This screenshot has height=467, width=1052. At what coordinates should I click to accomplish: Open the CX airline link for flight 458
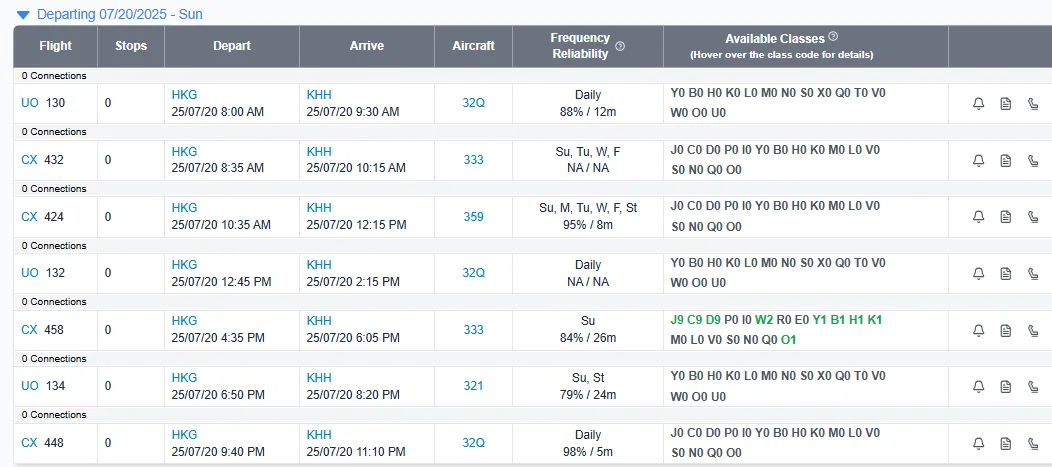(29, 329)
